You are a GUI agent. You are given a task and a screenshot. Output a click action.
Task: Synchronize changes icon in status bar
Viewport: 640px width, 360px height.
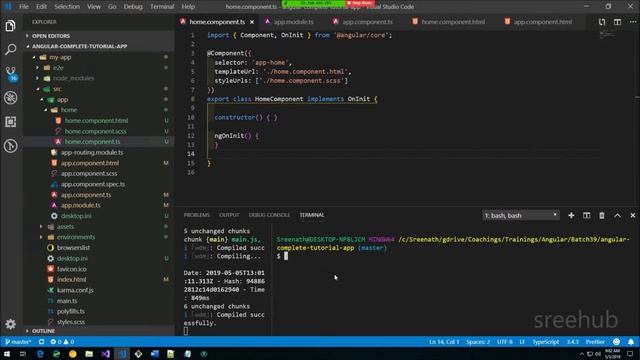pos(41,342)
